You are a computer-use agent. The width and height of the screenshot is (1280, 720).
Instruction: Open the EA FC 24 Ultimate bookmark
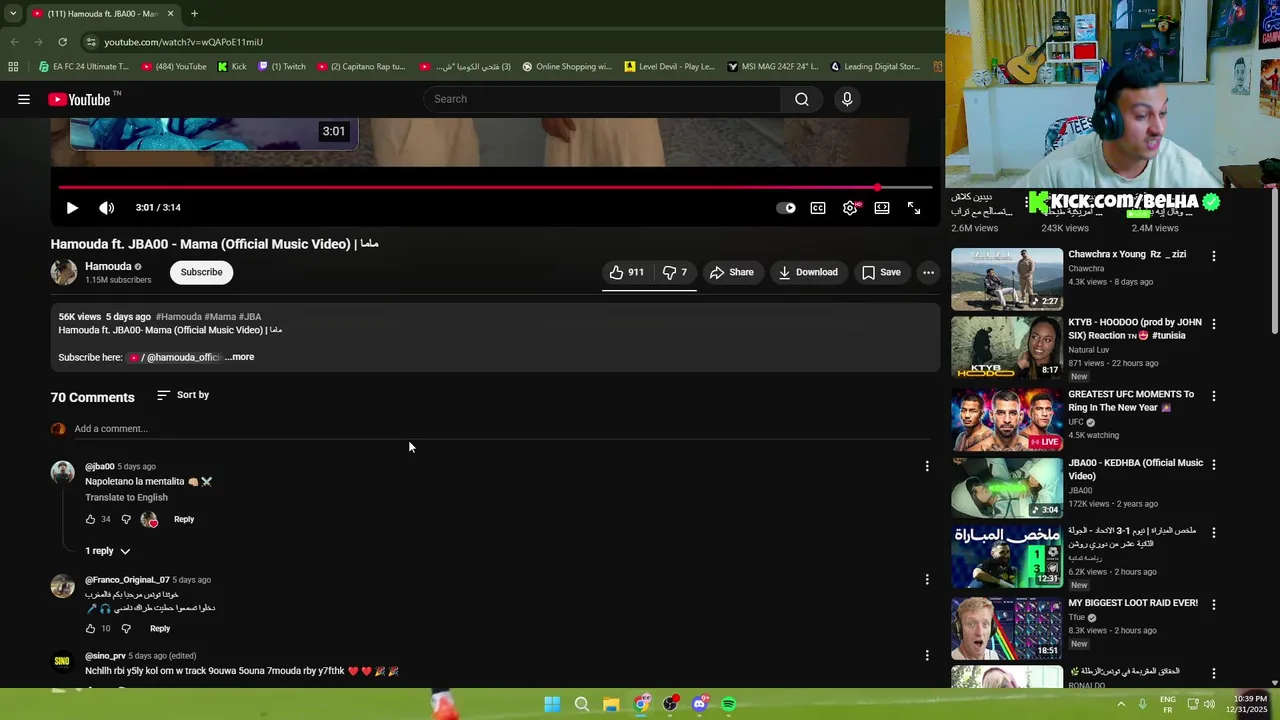(x=83, y=67)
